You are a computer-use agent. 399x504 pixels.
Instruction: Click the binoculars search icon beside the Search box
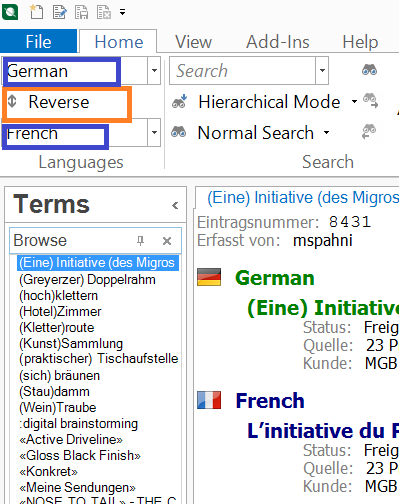pyautogui.click(x=369, y=70)
